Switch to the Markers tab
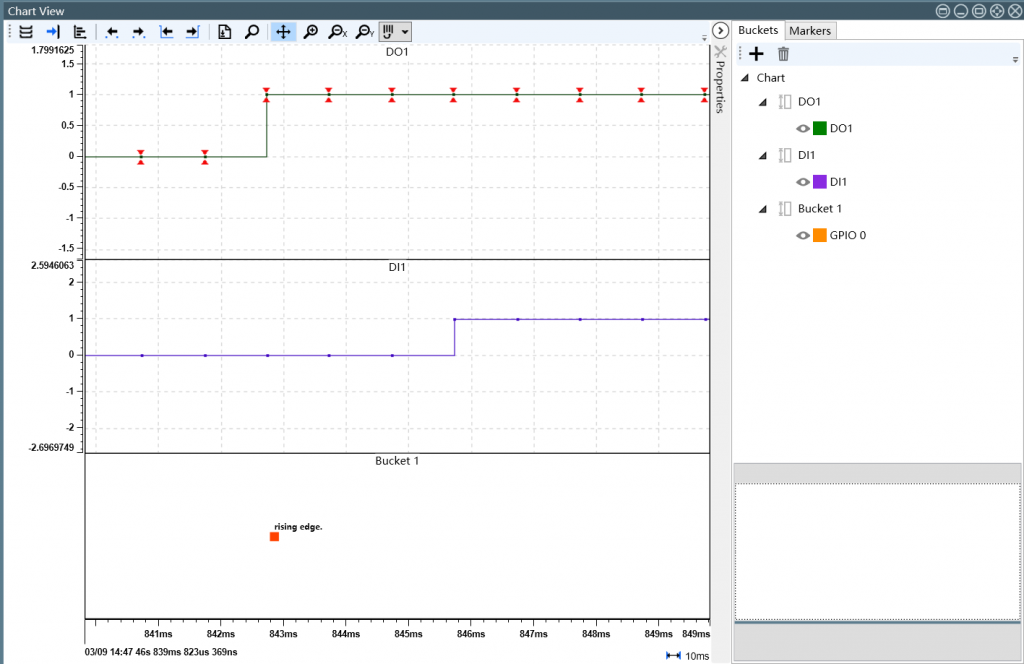The width and height of the screenshot is (1024, 664). pos(810,30)
